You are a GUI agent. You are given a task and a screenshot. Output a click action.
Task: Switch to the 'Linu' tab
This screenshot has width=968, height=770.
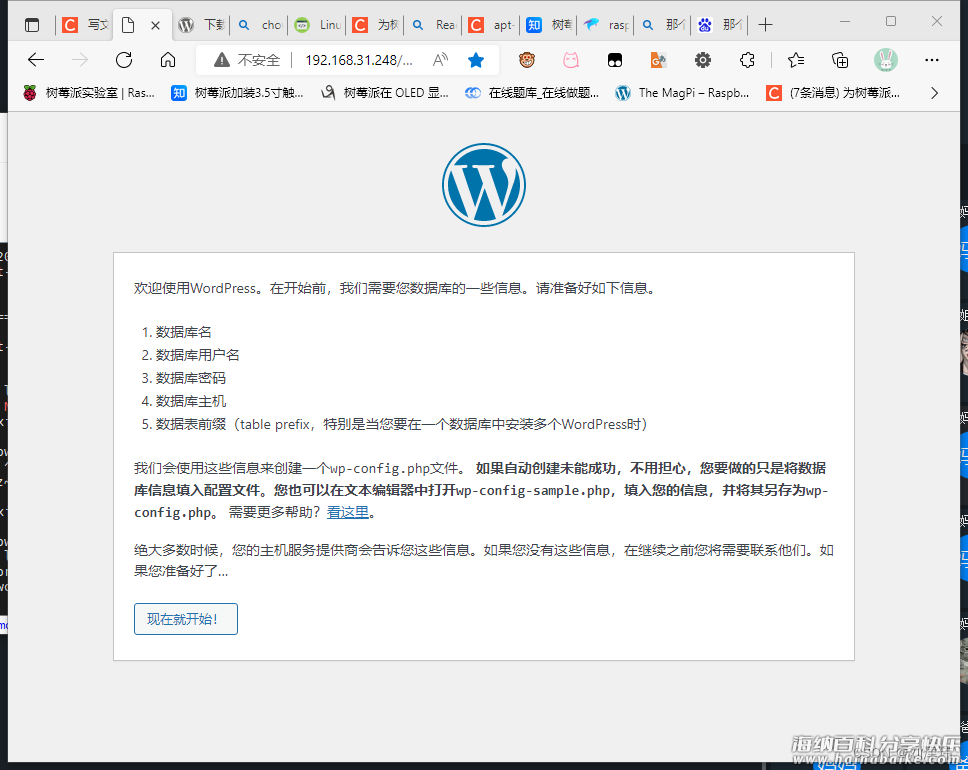click(317, 25)
